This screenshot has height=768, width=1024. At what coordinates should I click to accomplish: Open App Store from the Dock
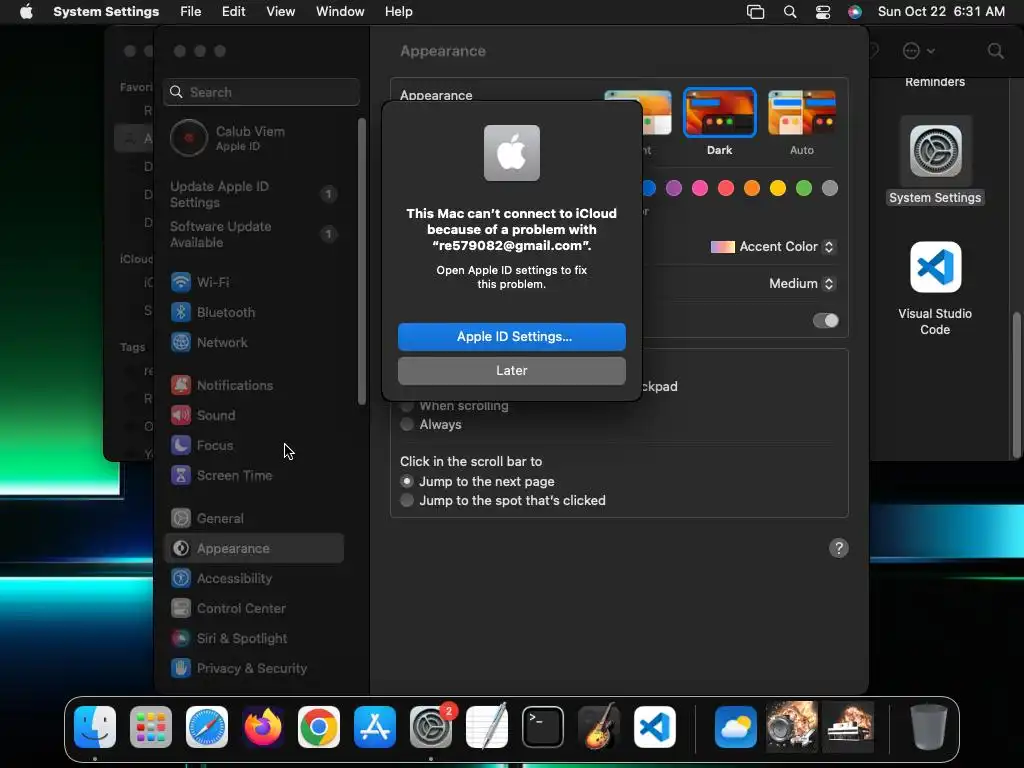coord(375,727)
